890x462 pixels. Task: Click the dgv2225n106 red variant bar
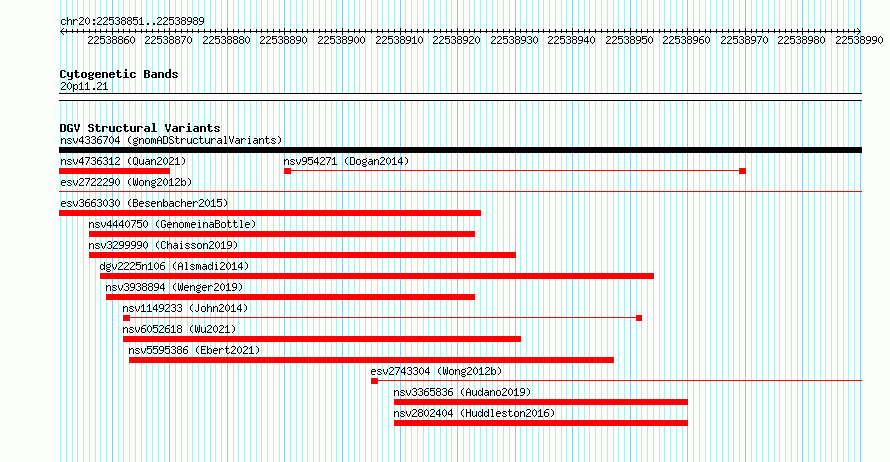point(377,276)
